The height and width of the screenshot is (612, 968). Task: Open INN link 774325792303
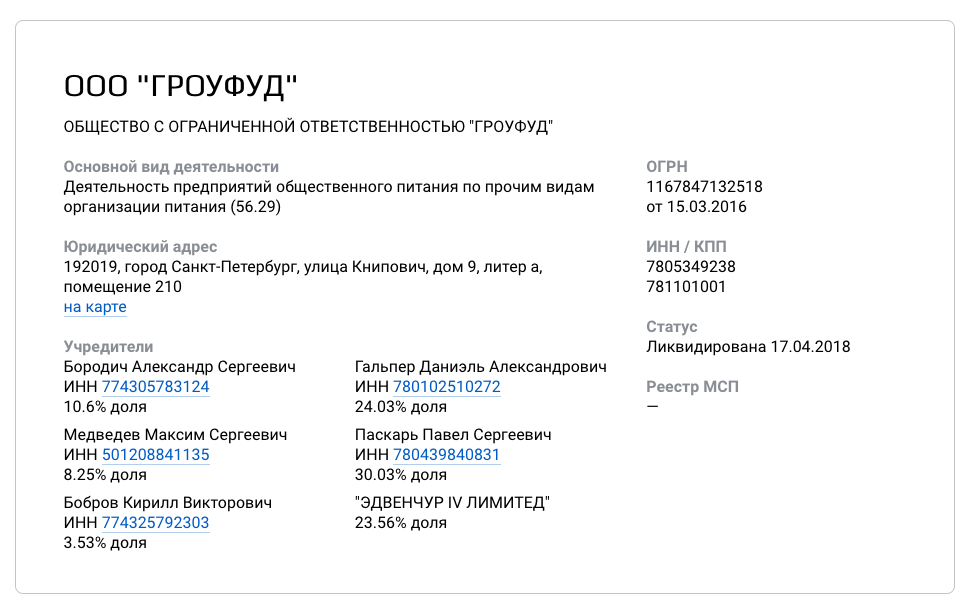[x=156, y=522]
